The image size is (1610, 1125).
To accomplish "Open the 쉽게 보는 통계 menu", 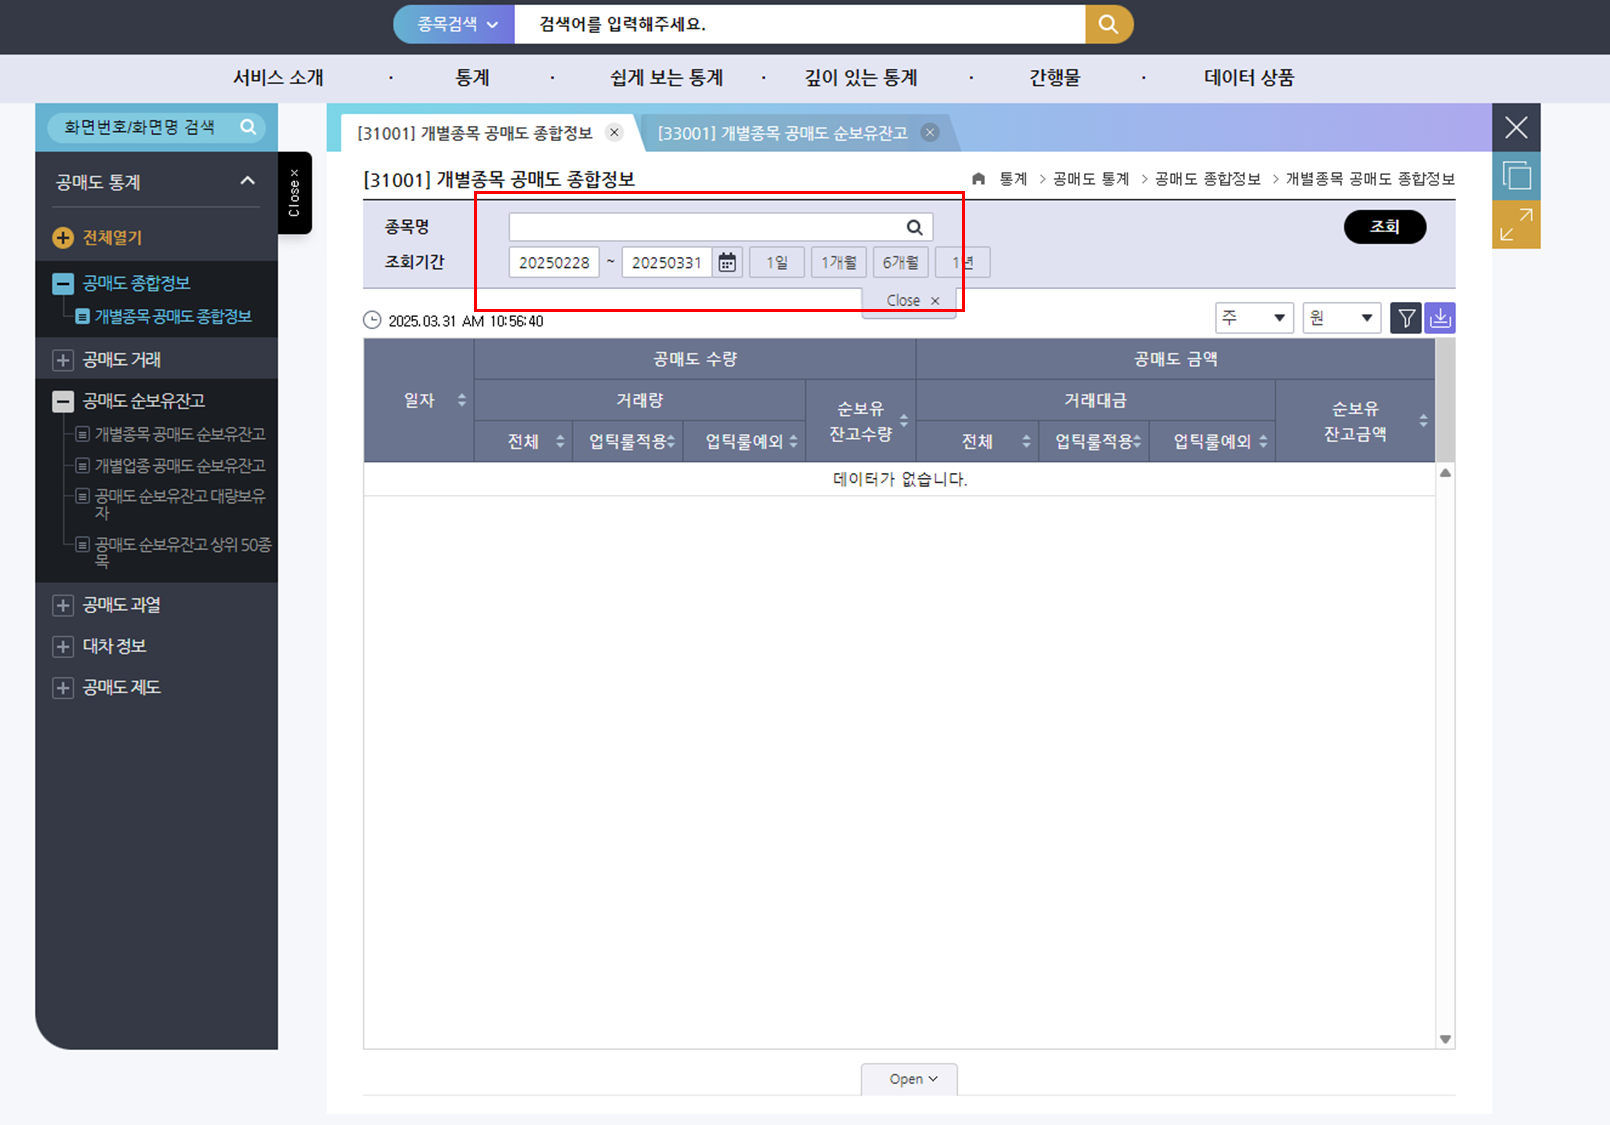I will pos(666,77).
